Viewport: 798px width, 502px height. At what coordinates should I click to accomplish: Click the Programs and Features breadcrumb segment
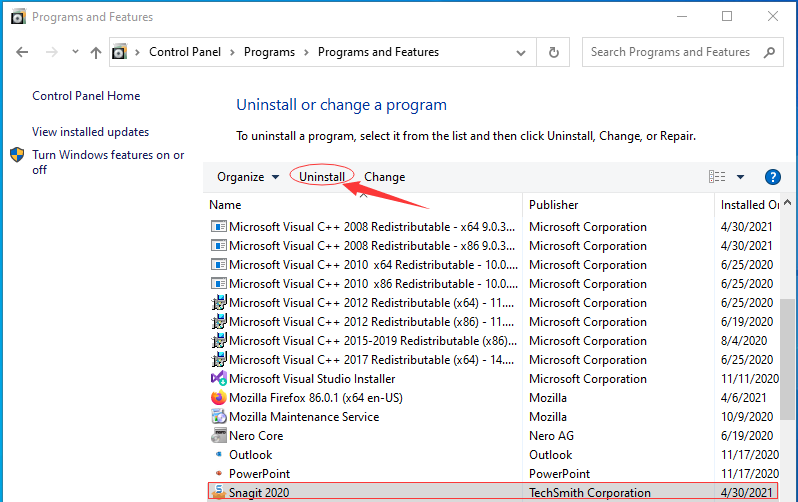[378, 52]
